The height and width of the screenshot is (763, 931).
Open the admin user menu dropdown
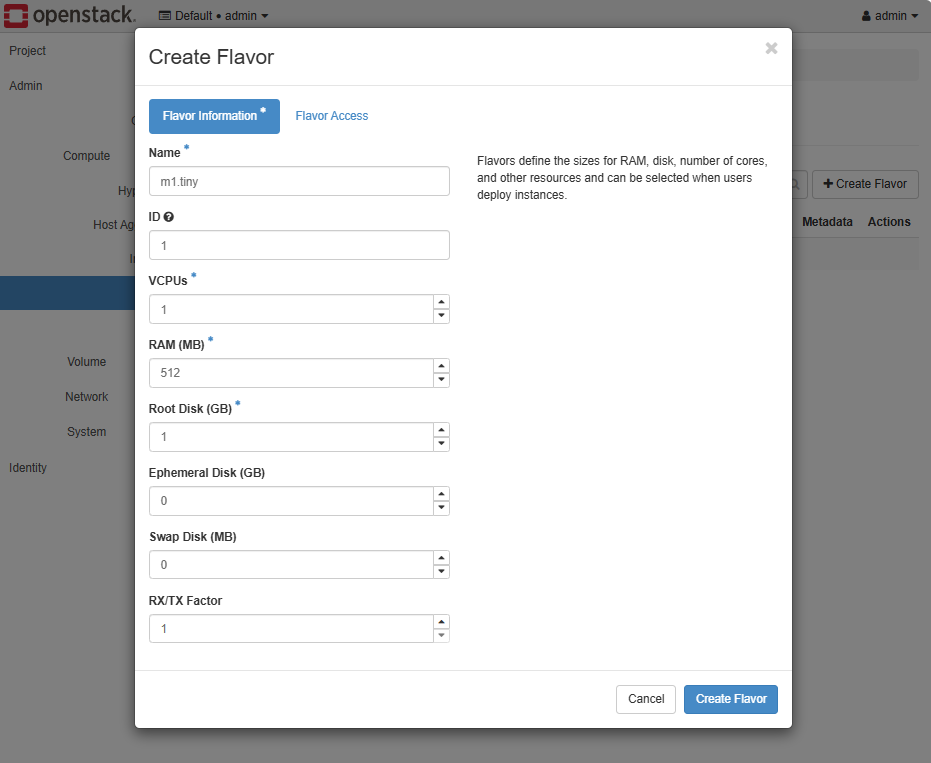889,16
